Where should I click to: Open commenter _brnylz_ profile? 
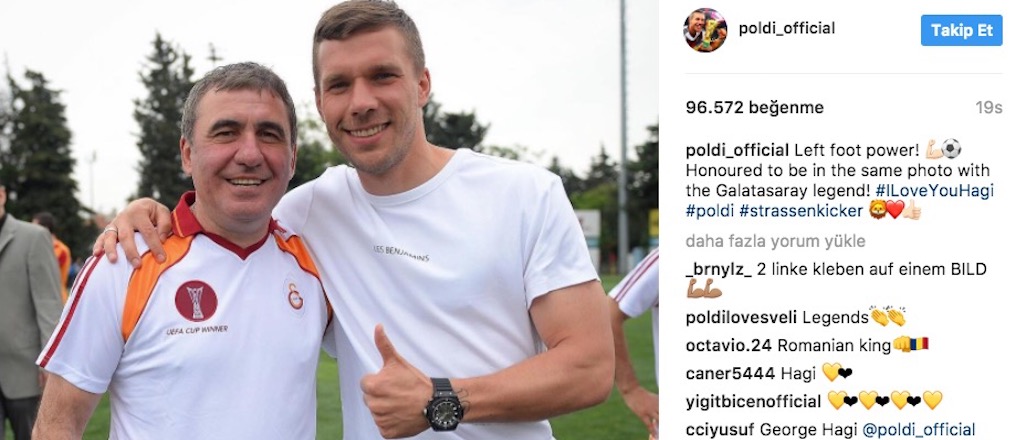point(715,269)
